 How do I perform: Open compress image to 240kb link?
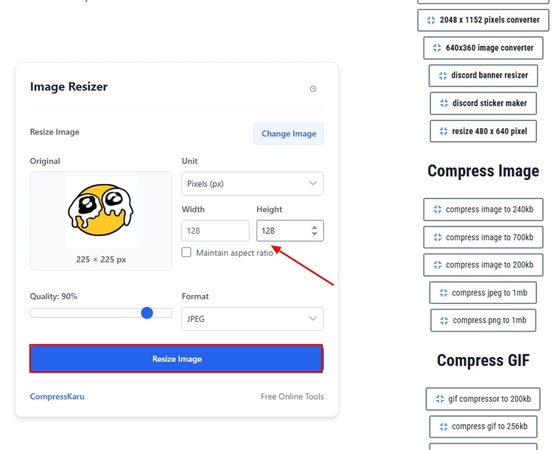[483, 209]
